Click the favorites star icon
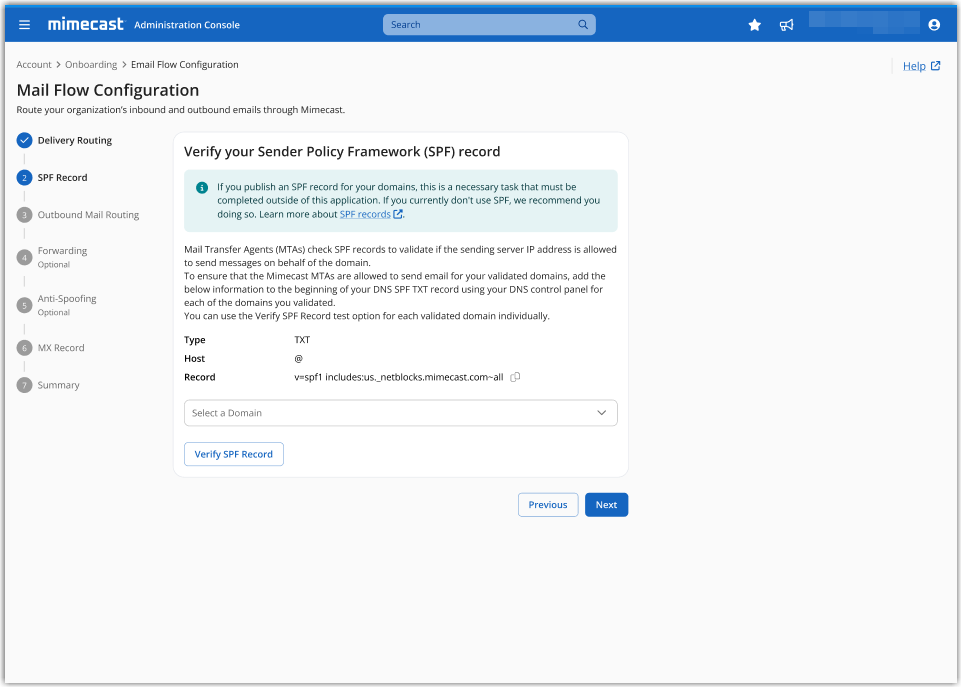 tap(754, 24)
